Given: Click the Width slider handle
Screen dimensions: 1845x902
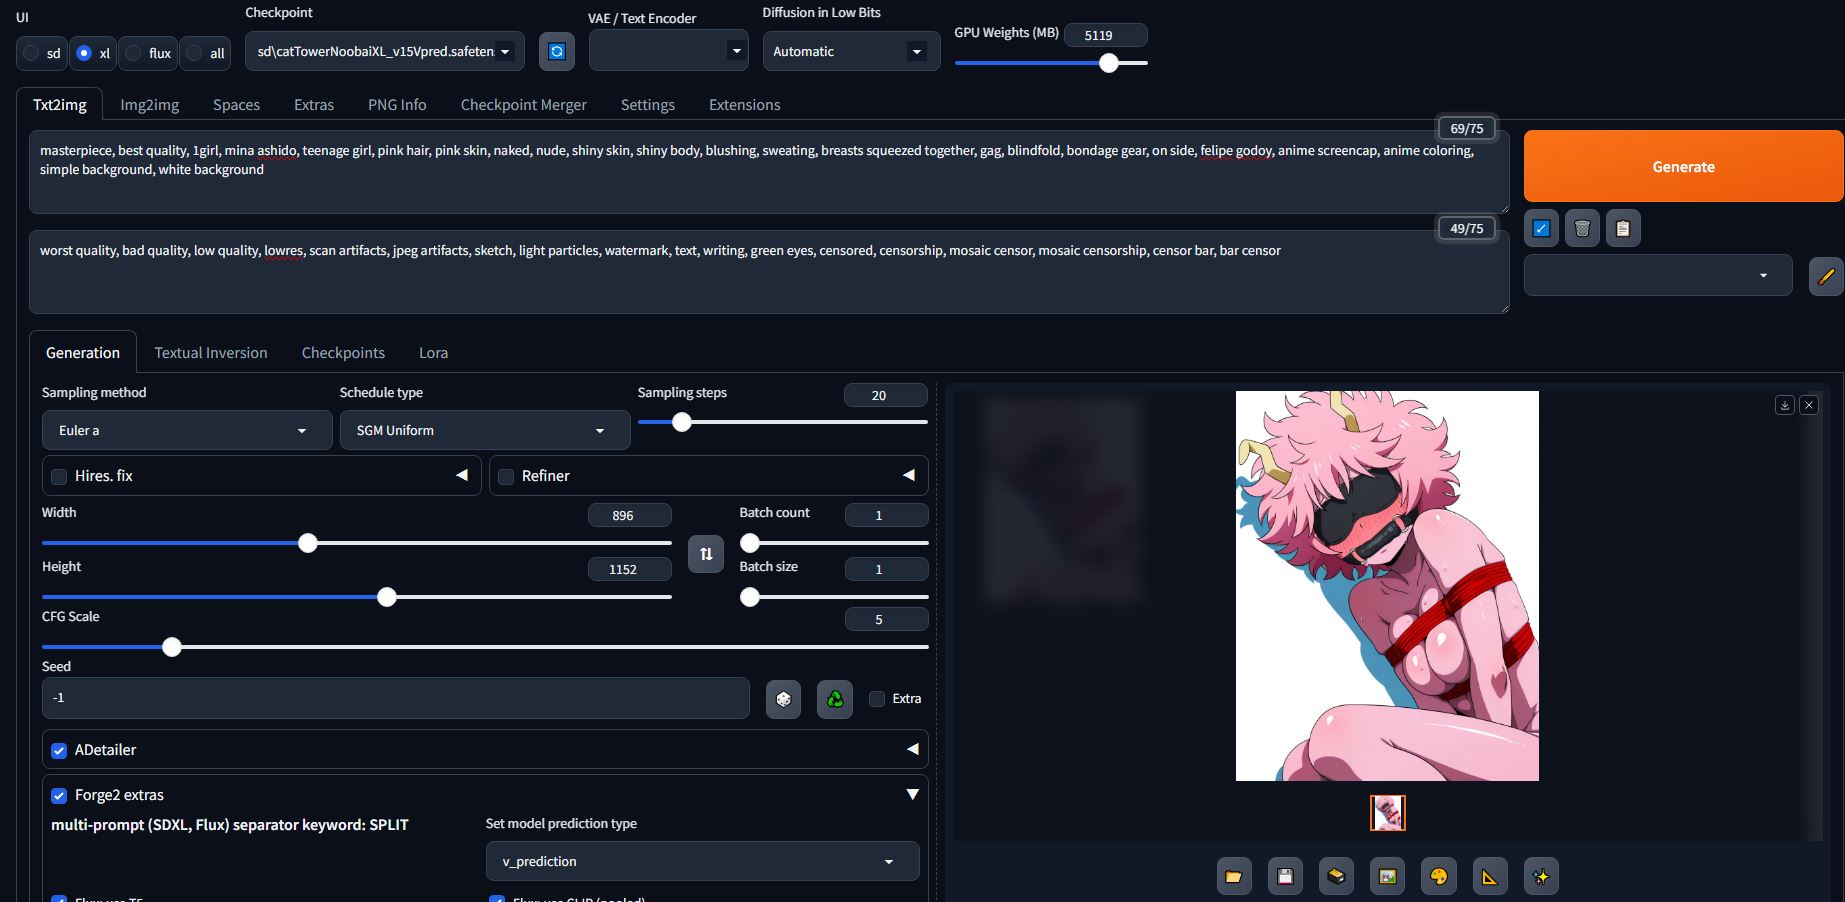Looking at the screenshot, I should [308, 543].
